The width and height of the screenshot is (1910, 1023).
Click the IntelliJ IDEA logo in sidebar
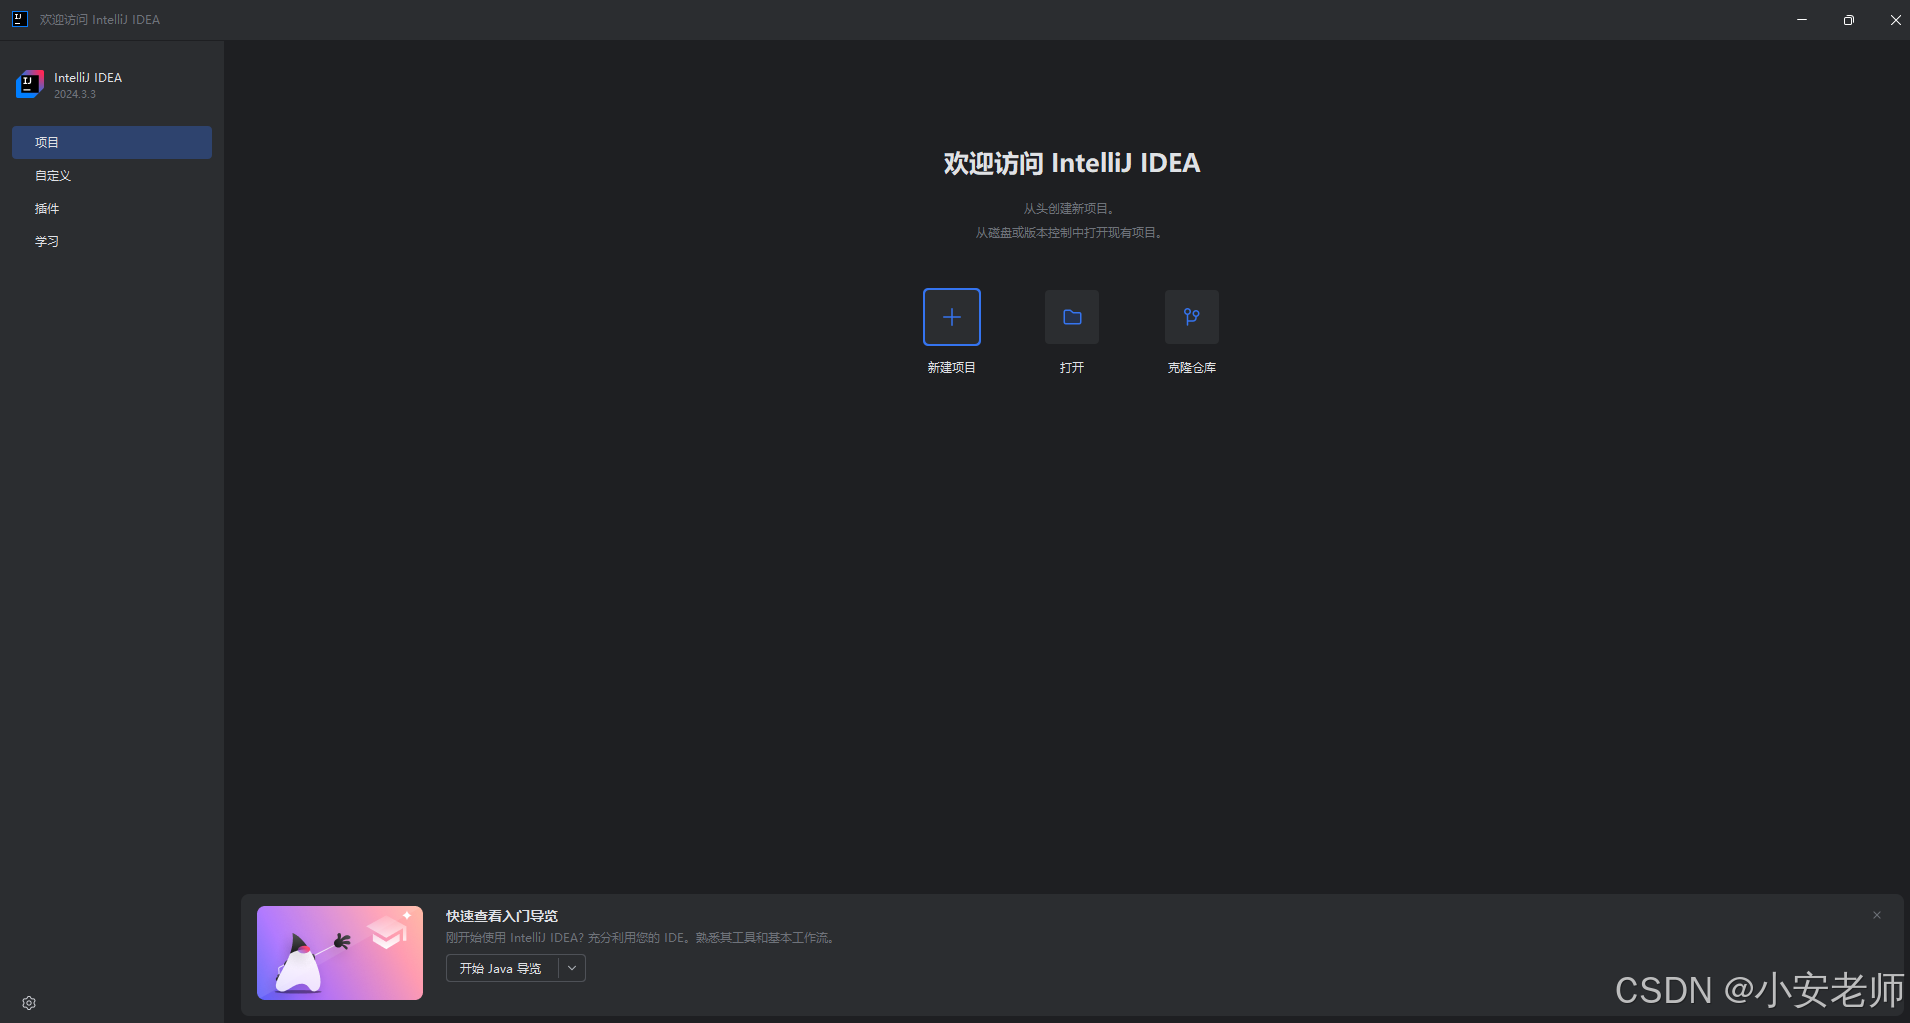pos(30,84)
